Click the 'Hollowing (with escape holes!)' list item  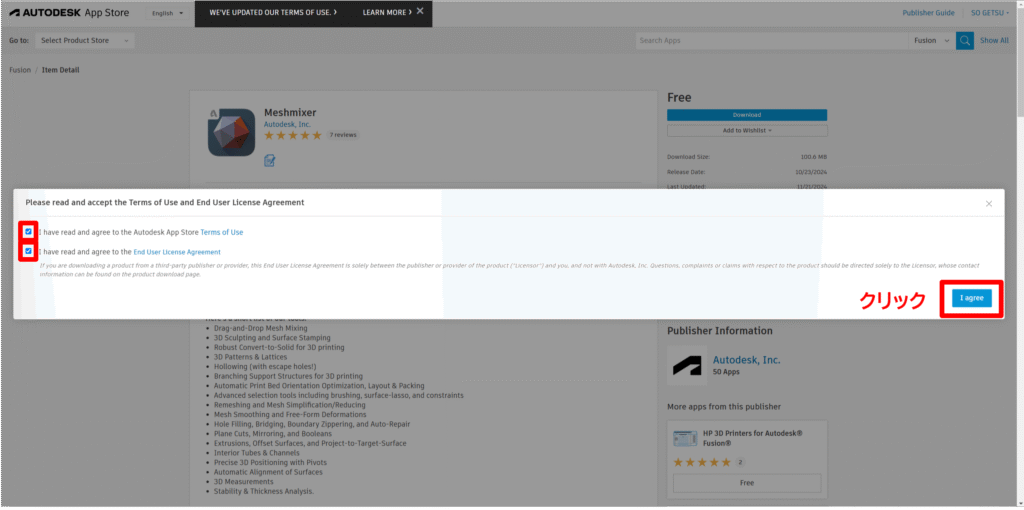pyautogui.click(x=264, y=366)
